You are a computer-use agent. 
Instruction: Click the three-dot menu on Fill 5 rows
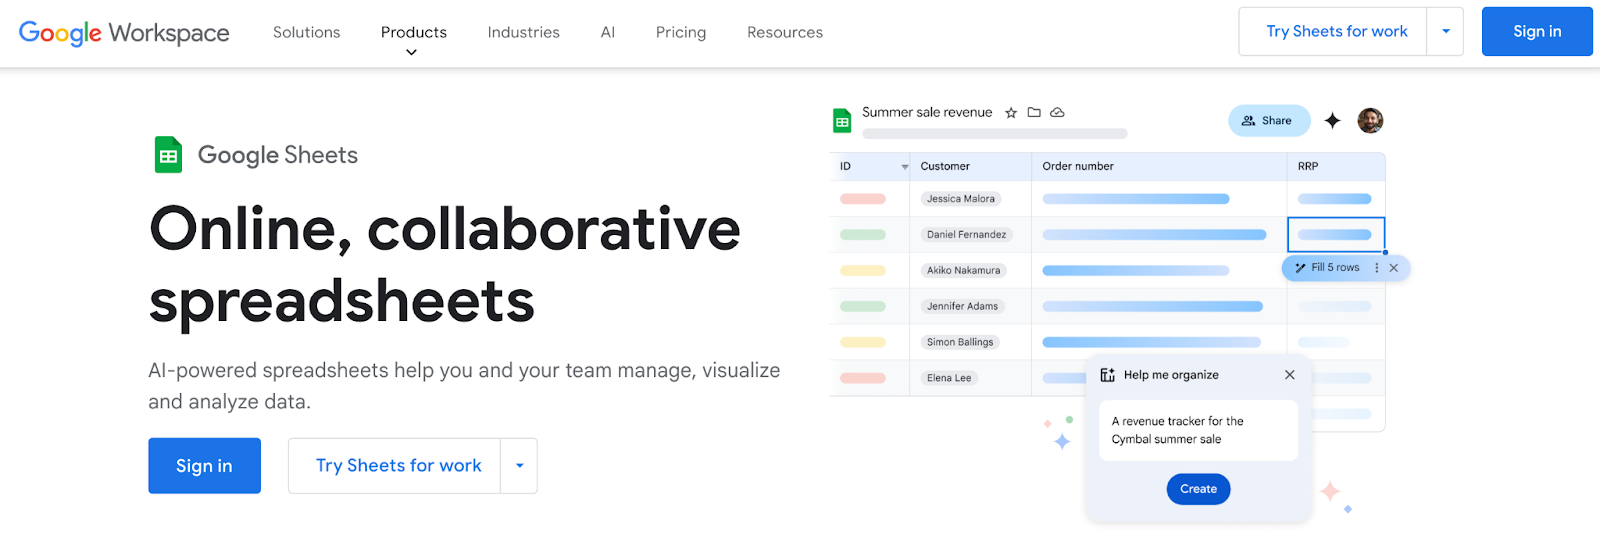(1377, 268)
